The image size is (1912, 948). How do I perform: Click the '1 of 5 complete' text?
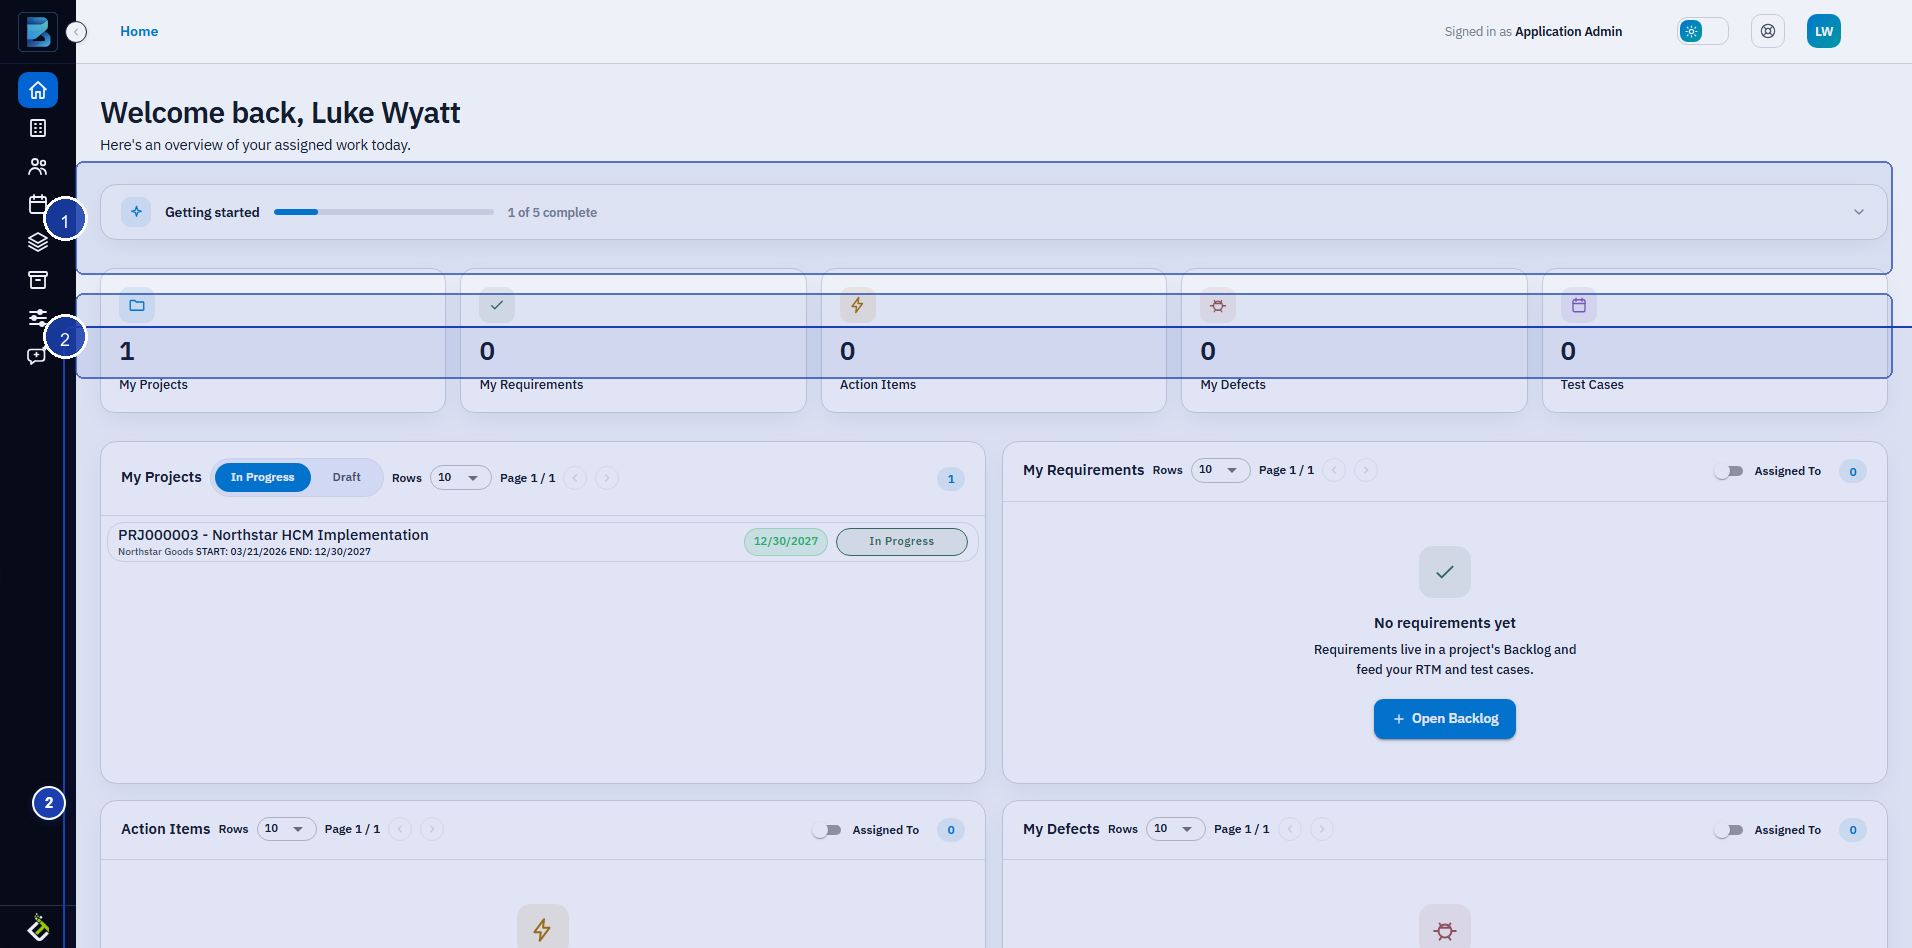point(552,213)
